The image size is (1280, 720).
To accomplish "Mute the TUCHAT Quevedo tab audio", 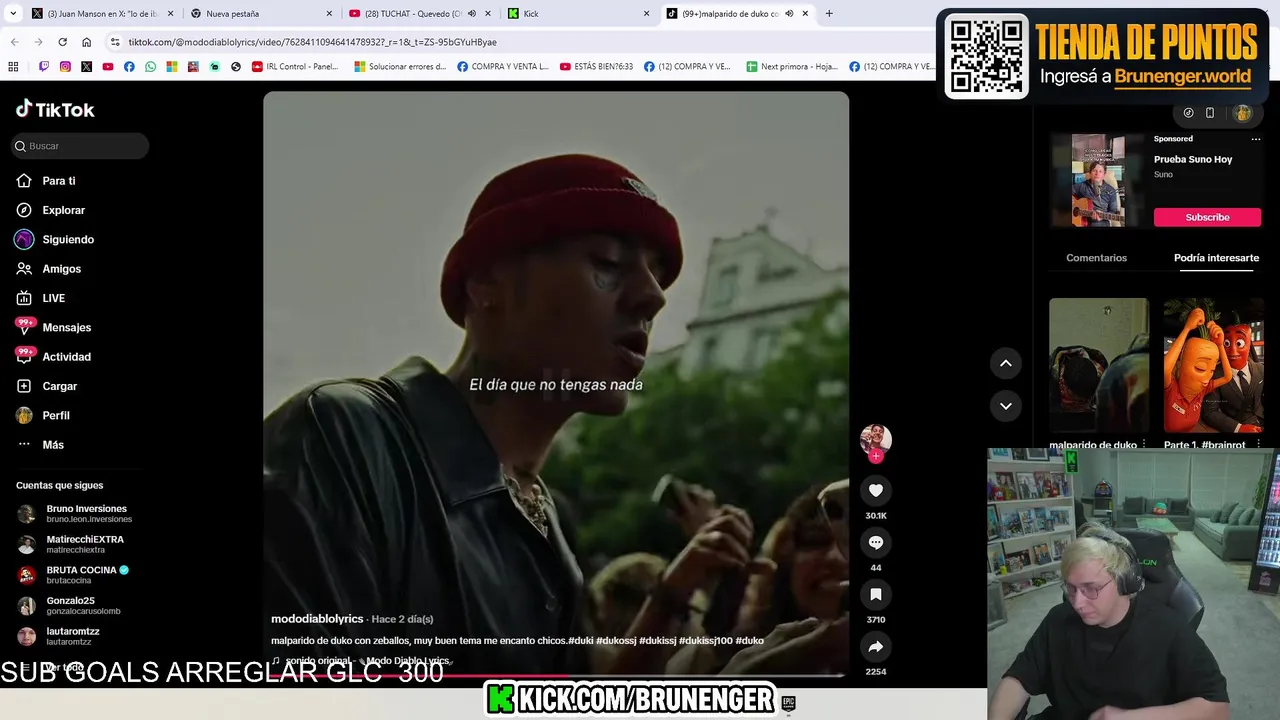I will [x=472, y=14].
